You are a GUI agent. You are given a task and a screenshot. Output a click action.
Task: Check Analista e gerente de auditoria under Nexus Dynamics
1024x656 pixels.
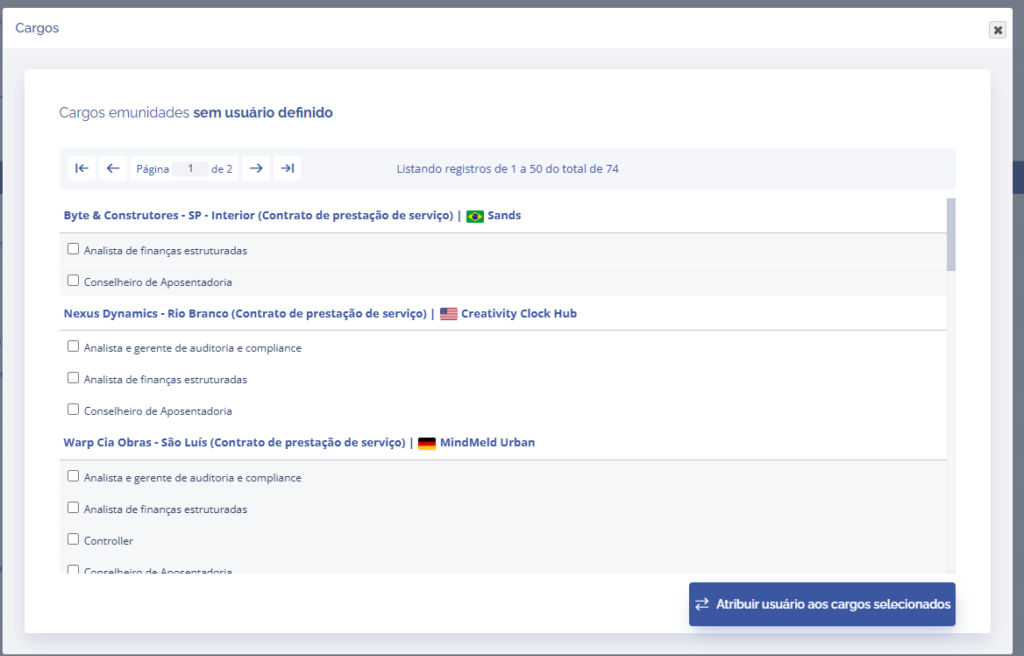73,347
